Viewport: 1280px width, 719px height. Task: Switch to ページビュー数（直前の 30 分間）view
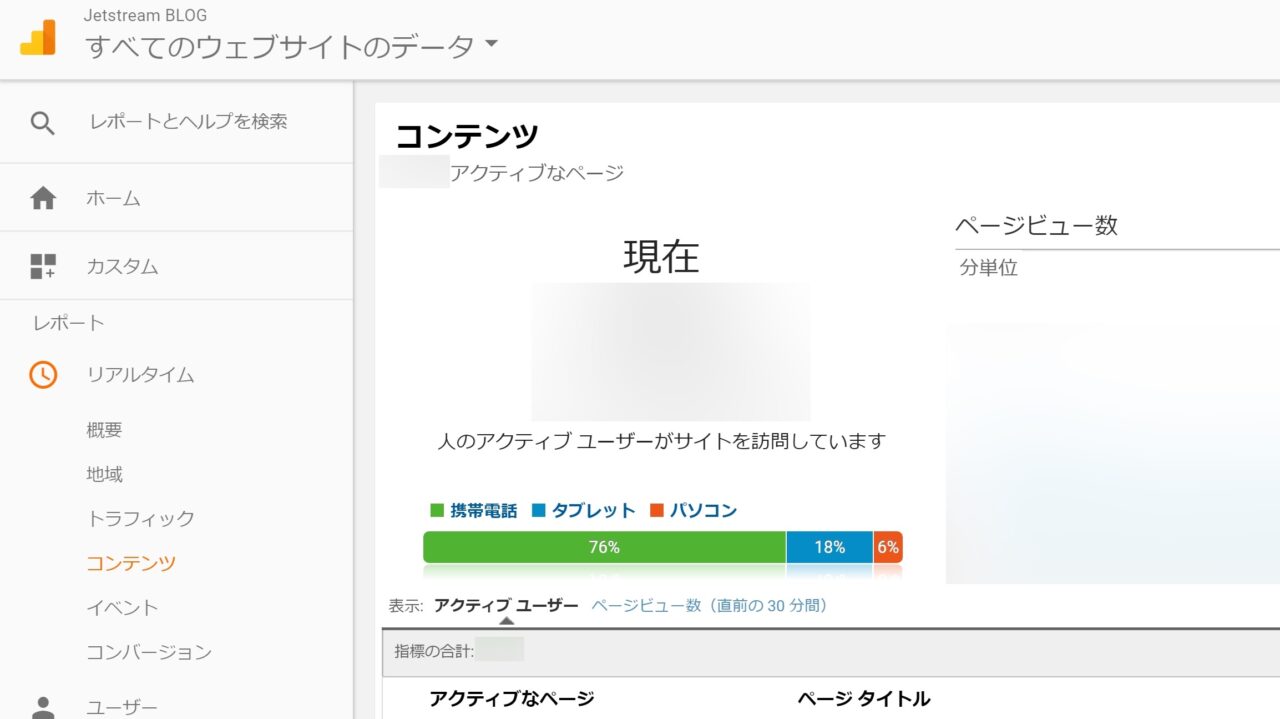(x=709, y=605)
